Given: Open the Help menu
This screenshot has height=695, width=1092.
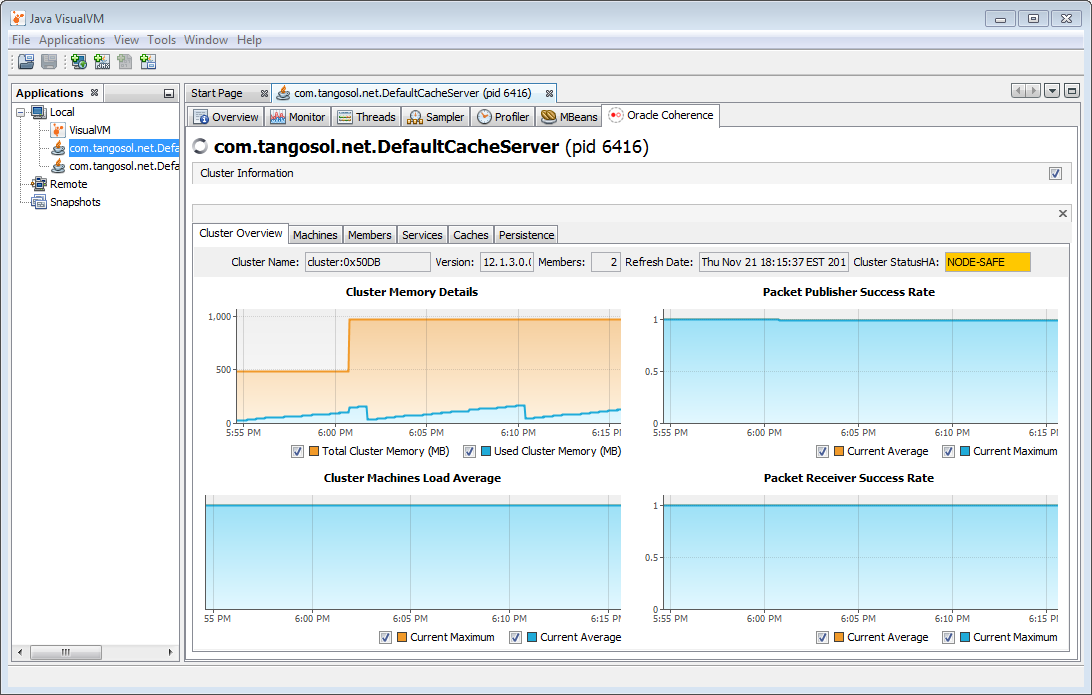Looking at the screenshot, I should point(249,40).
